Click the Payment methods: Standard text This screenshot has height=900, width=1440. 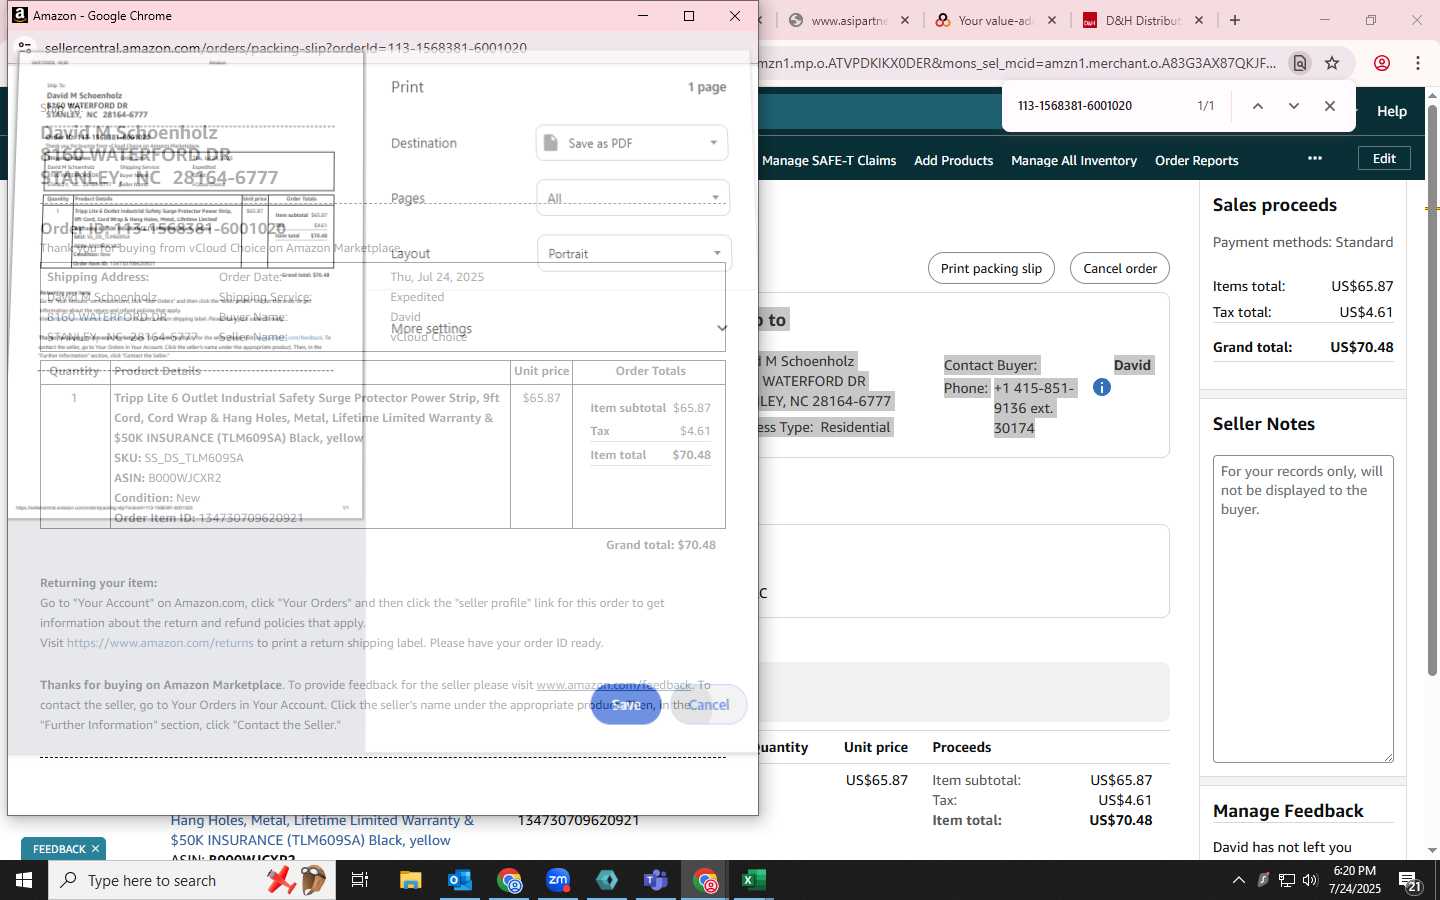pos(1303,242)
